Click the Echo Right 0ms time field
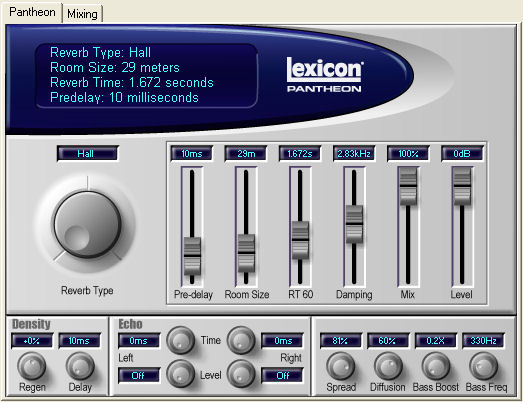Screen dimensions: 523x402 pos(282,341)
